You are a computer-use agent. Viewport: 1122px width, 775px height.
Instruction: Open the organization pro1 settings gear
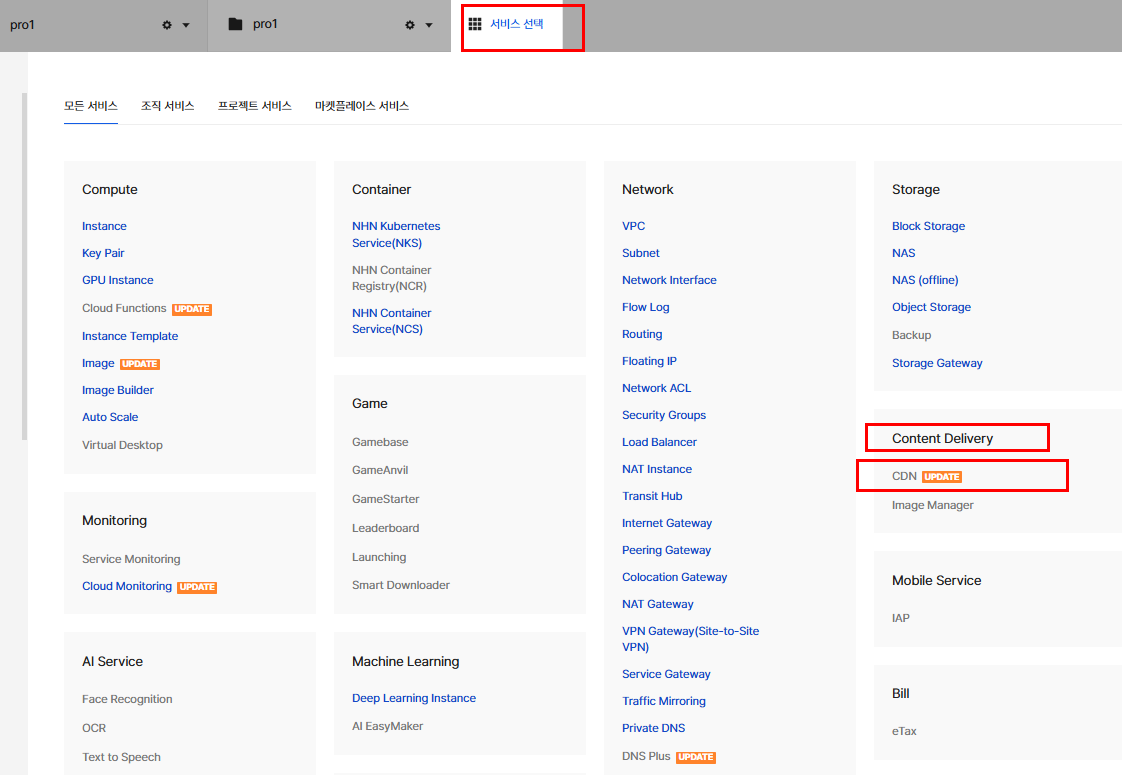pos(167,25)
